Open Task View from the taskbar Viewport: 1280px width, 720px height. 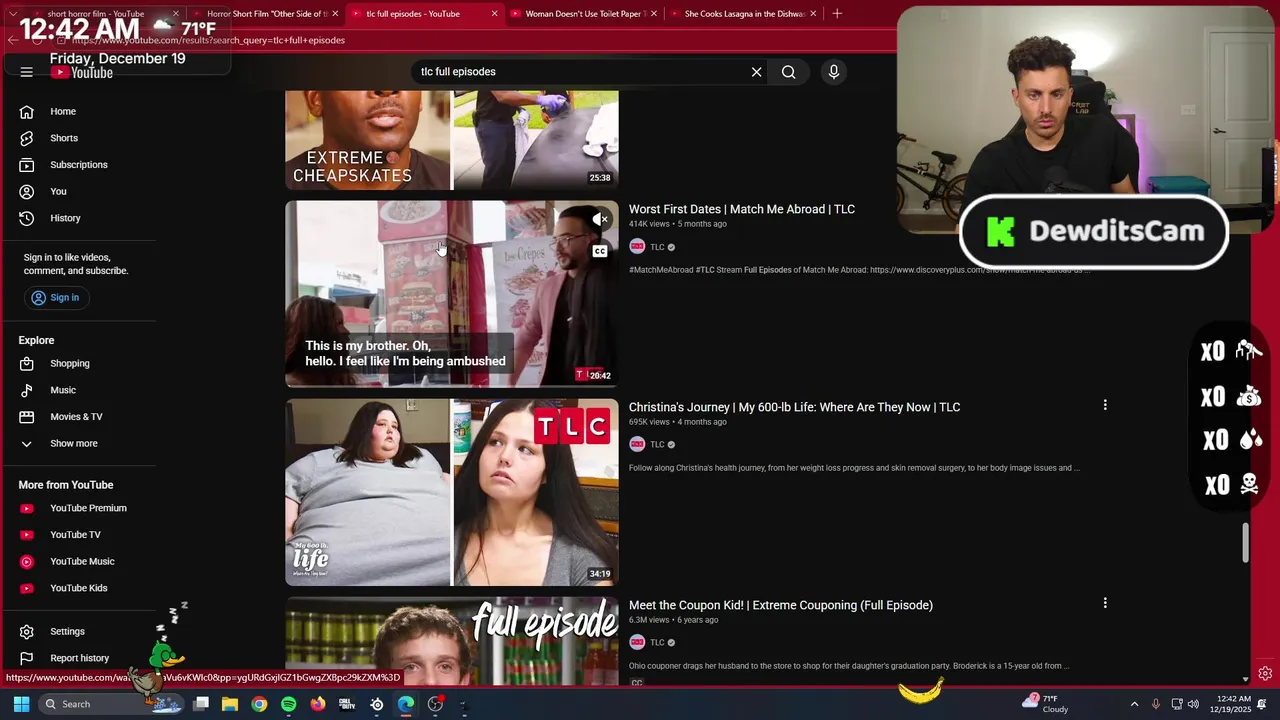(x=201, y=704)
